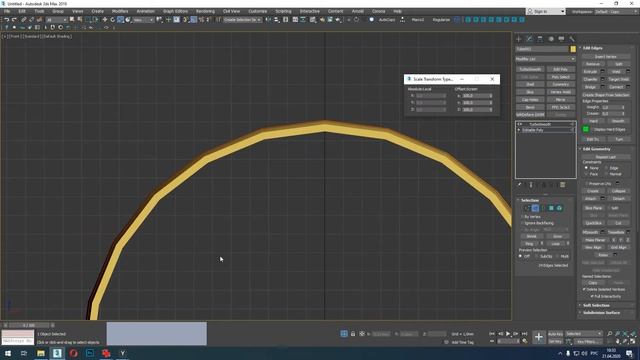640x360 pixels.
Task: Open the Motion tab in command panel
Action: click(551, 39)
